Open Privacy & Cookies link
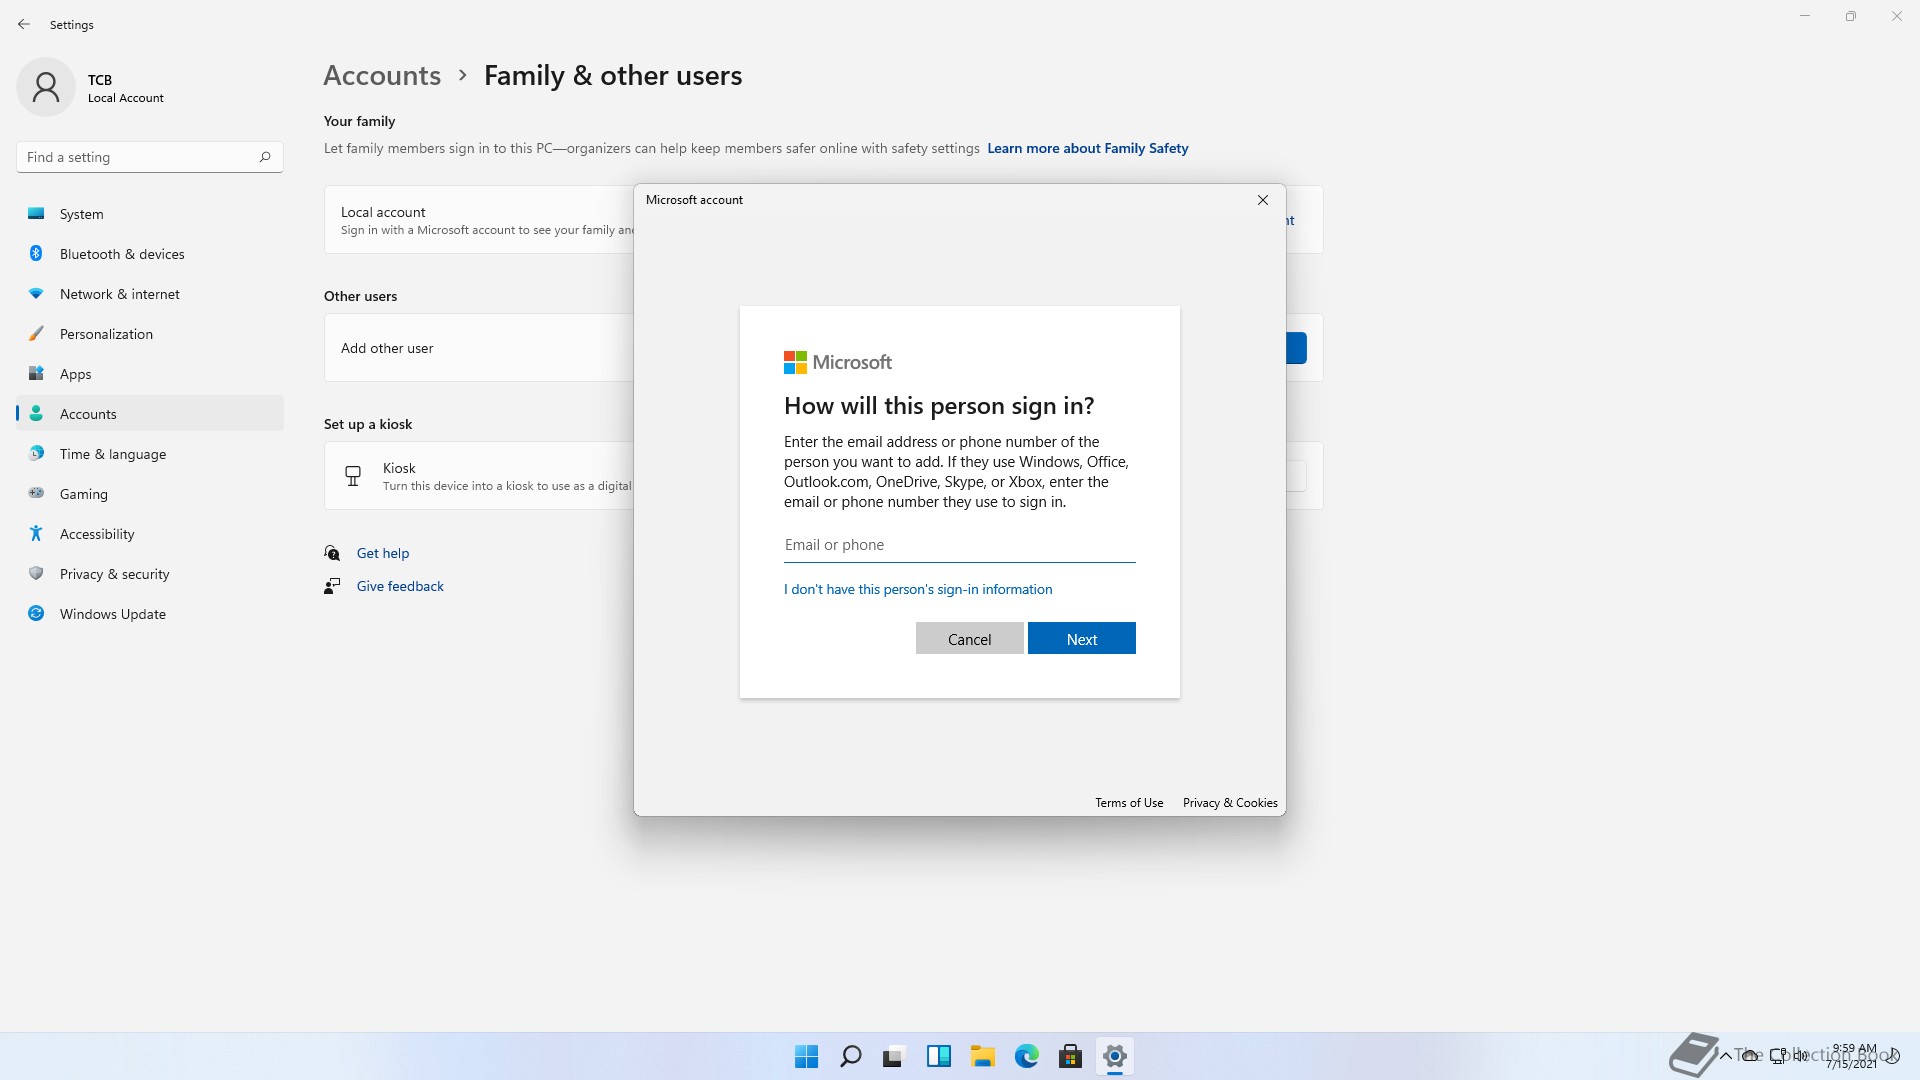1920x1080 pixels. 1230,803
